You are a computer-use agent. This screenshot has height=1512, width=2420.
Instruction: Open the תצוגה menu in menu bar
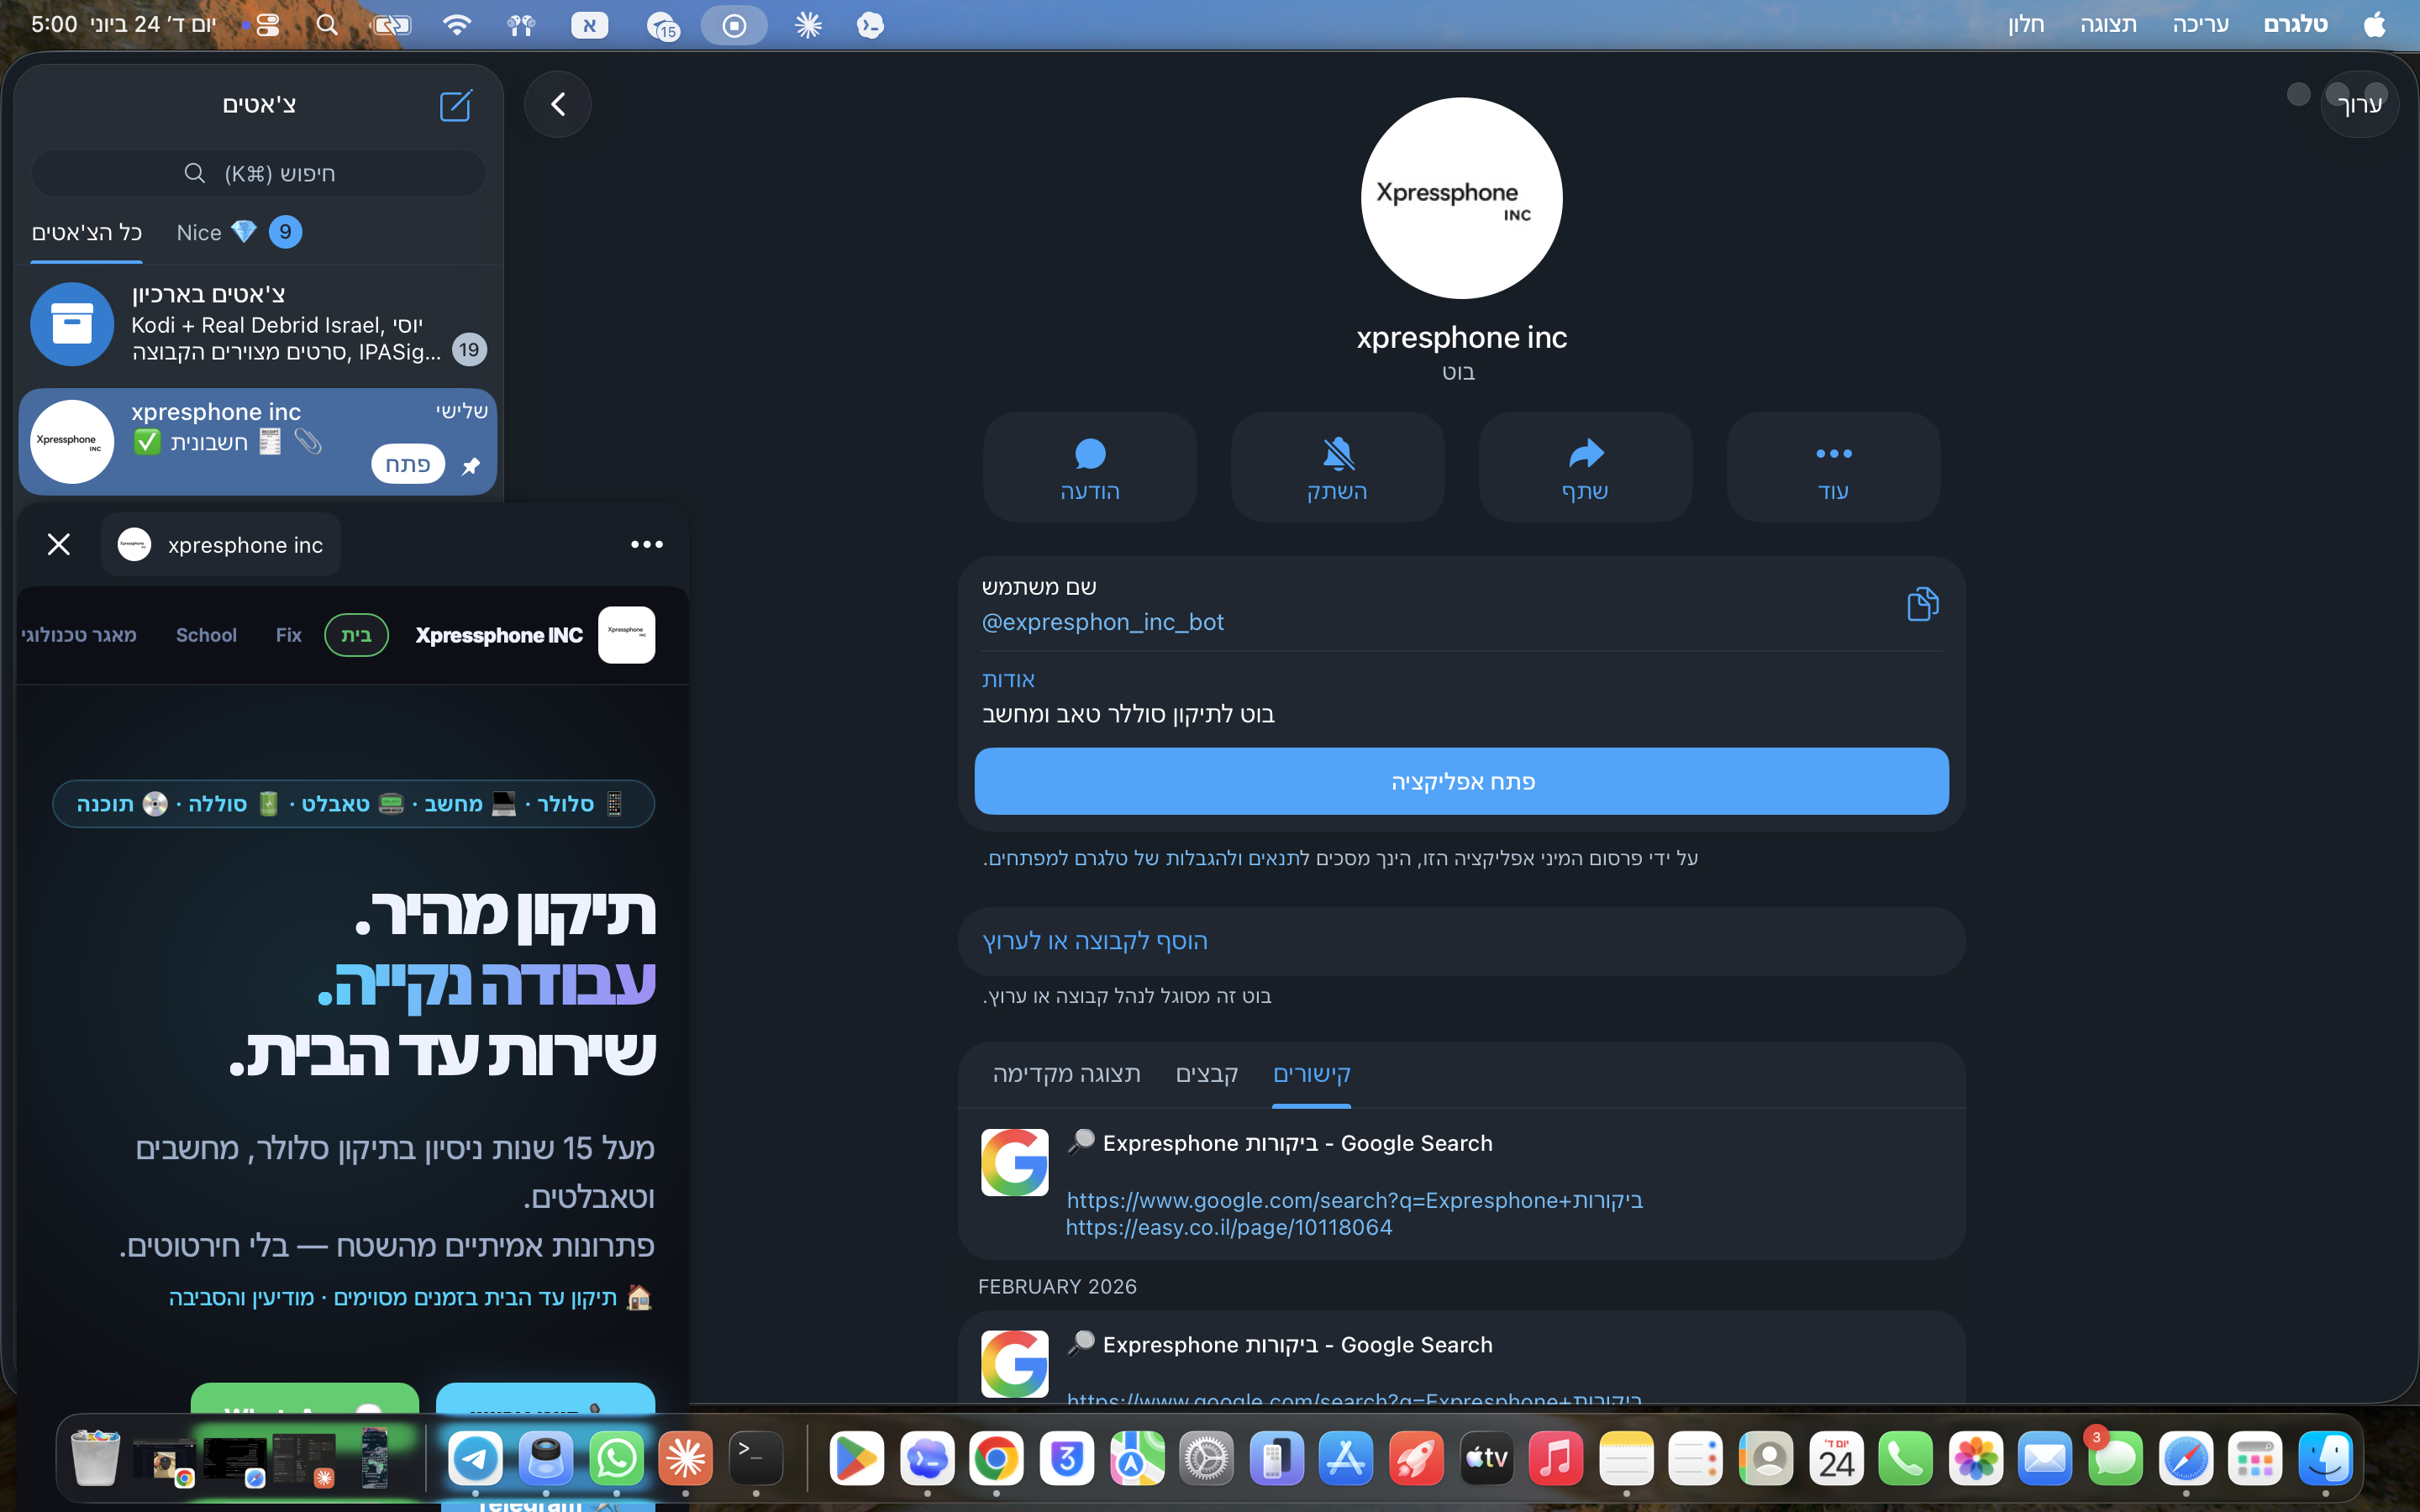pyautogui.click(x=2108, y=24)
